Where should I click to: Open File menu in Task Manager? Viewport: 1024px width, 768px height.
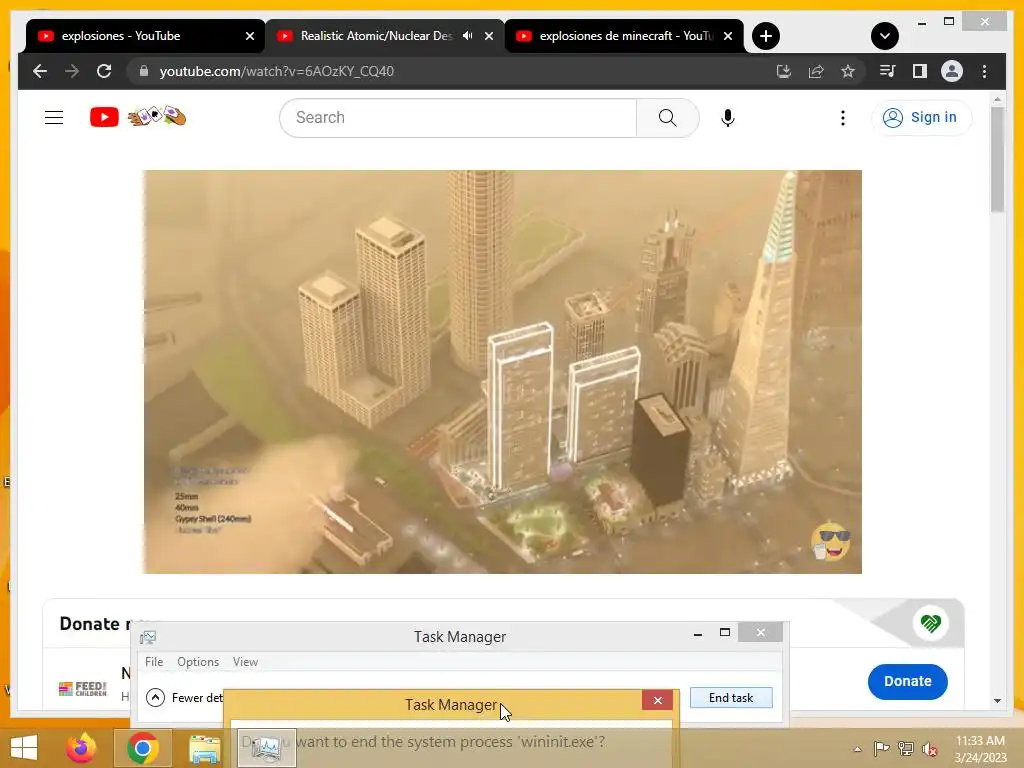pyautogui.click(x=154, y=662)
